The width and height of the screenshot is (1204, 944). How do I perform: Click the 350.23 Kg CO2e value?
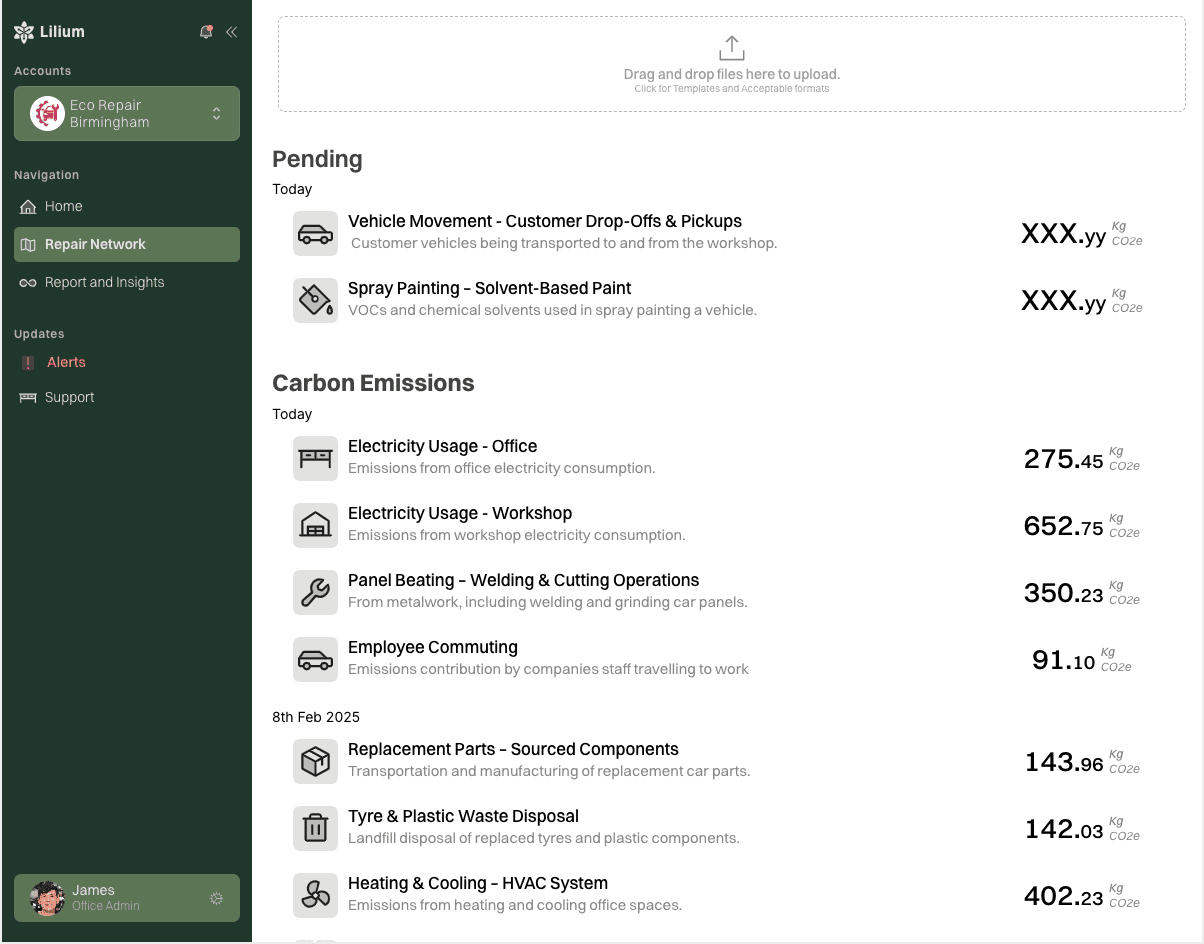tap(1081, 593)
